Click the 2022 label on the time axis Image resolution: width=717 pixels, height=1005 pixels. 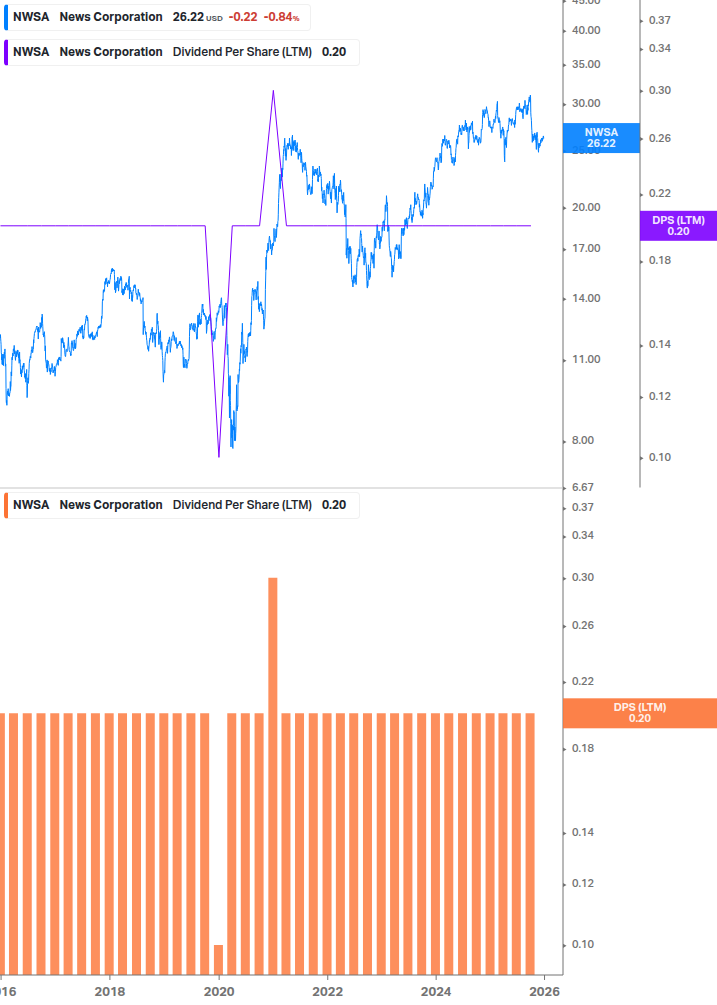[327, 992]
